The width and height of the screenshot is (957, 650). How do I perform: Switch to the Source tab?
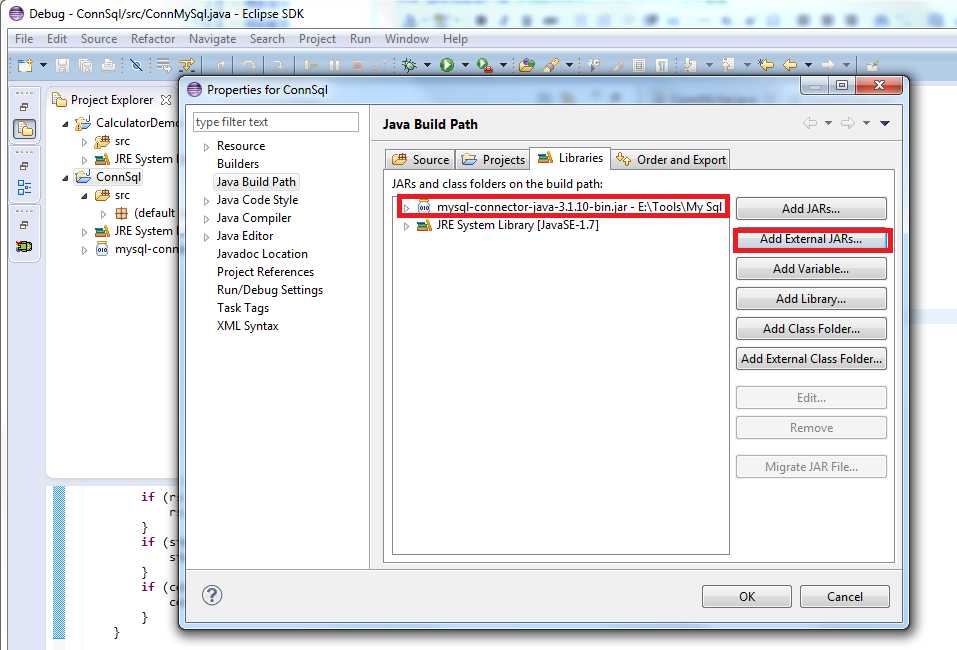(x=420, y=159)
